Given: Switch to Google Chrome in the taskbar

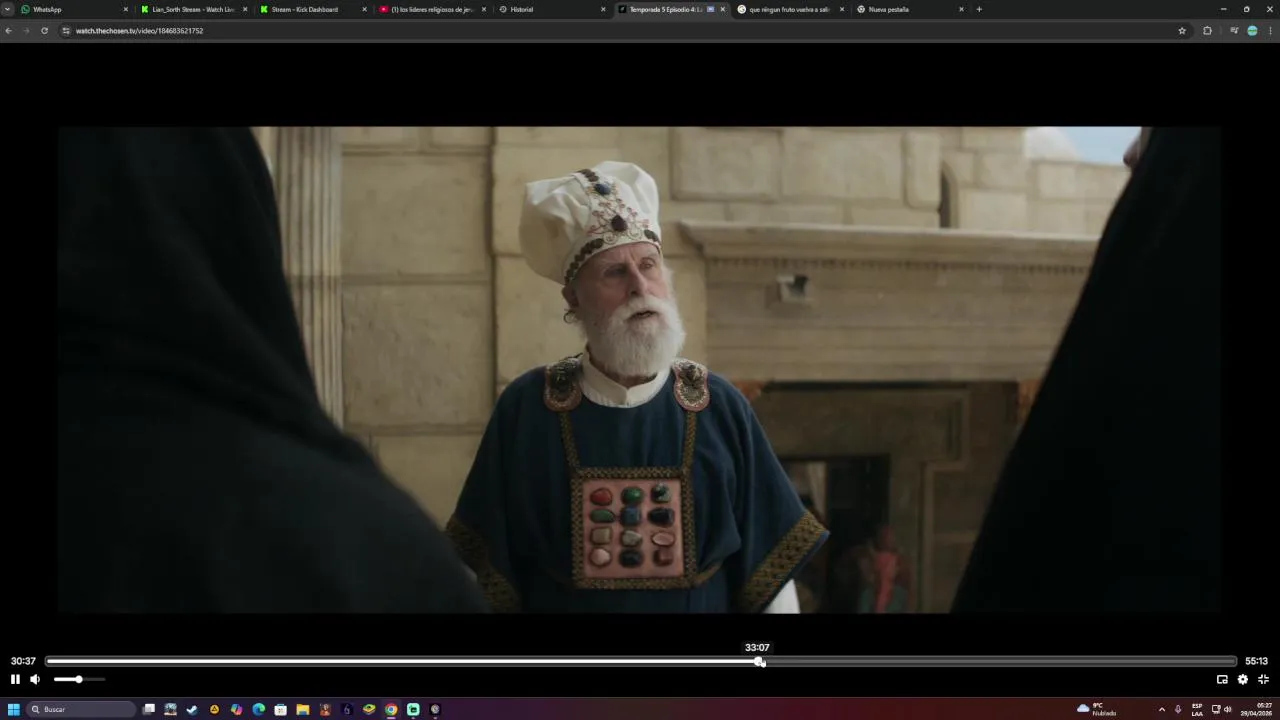Looking at the screenshot, I should click(391, 709).
